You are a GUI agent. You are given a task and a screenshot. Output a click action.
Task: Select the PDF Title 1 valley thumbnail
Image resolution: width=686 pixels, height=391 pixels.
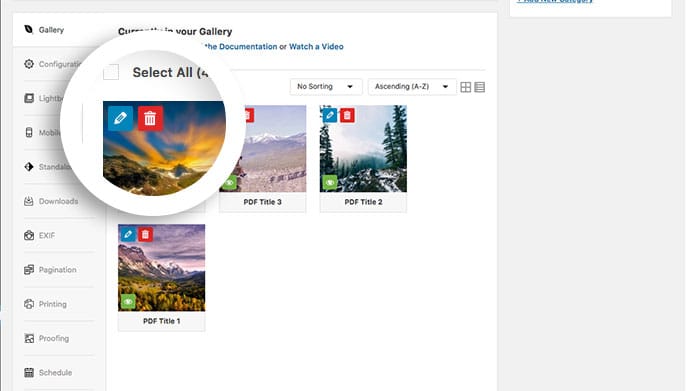pos(161,268)
